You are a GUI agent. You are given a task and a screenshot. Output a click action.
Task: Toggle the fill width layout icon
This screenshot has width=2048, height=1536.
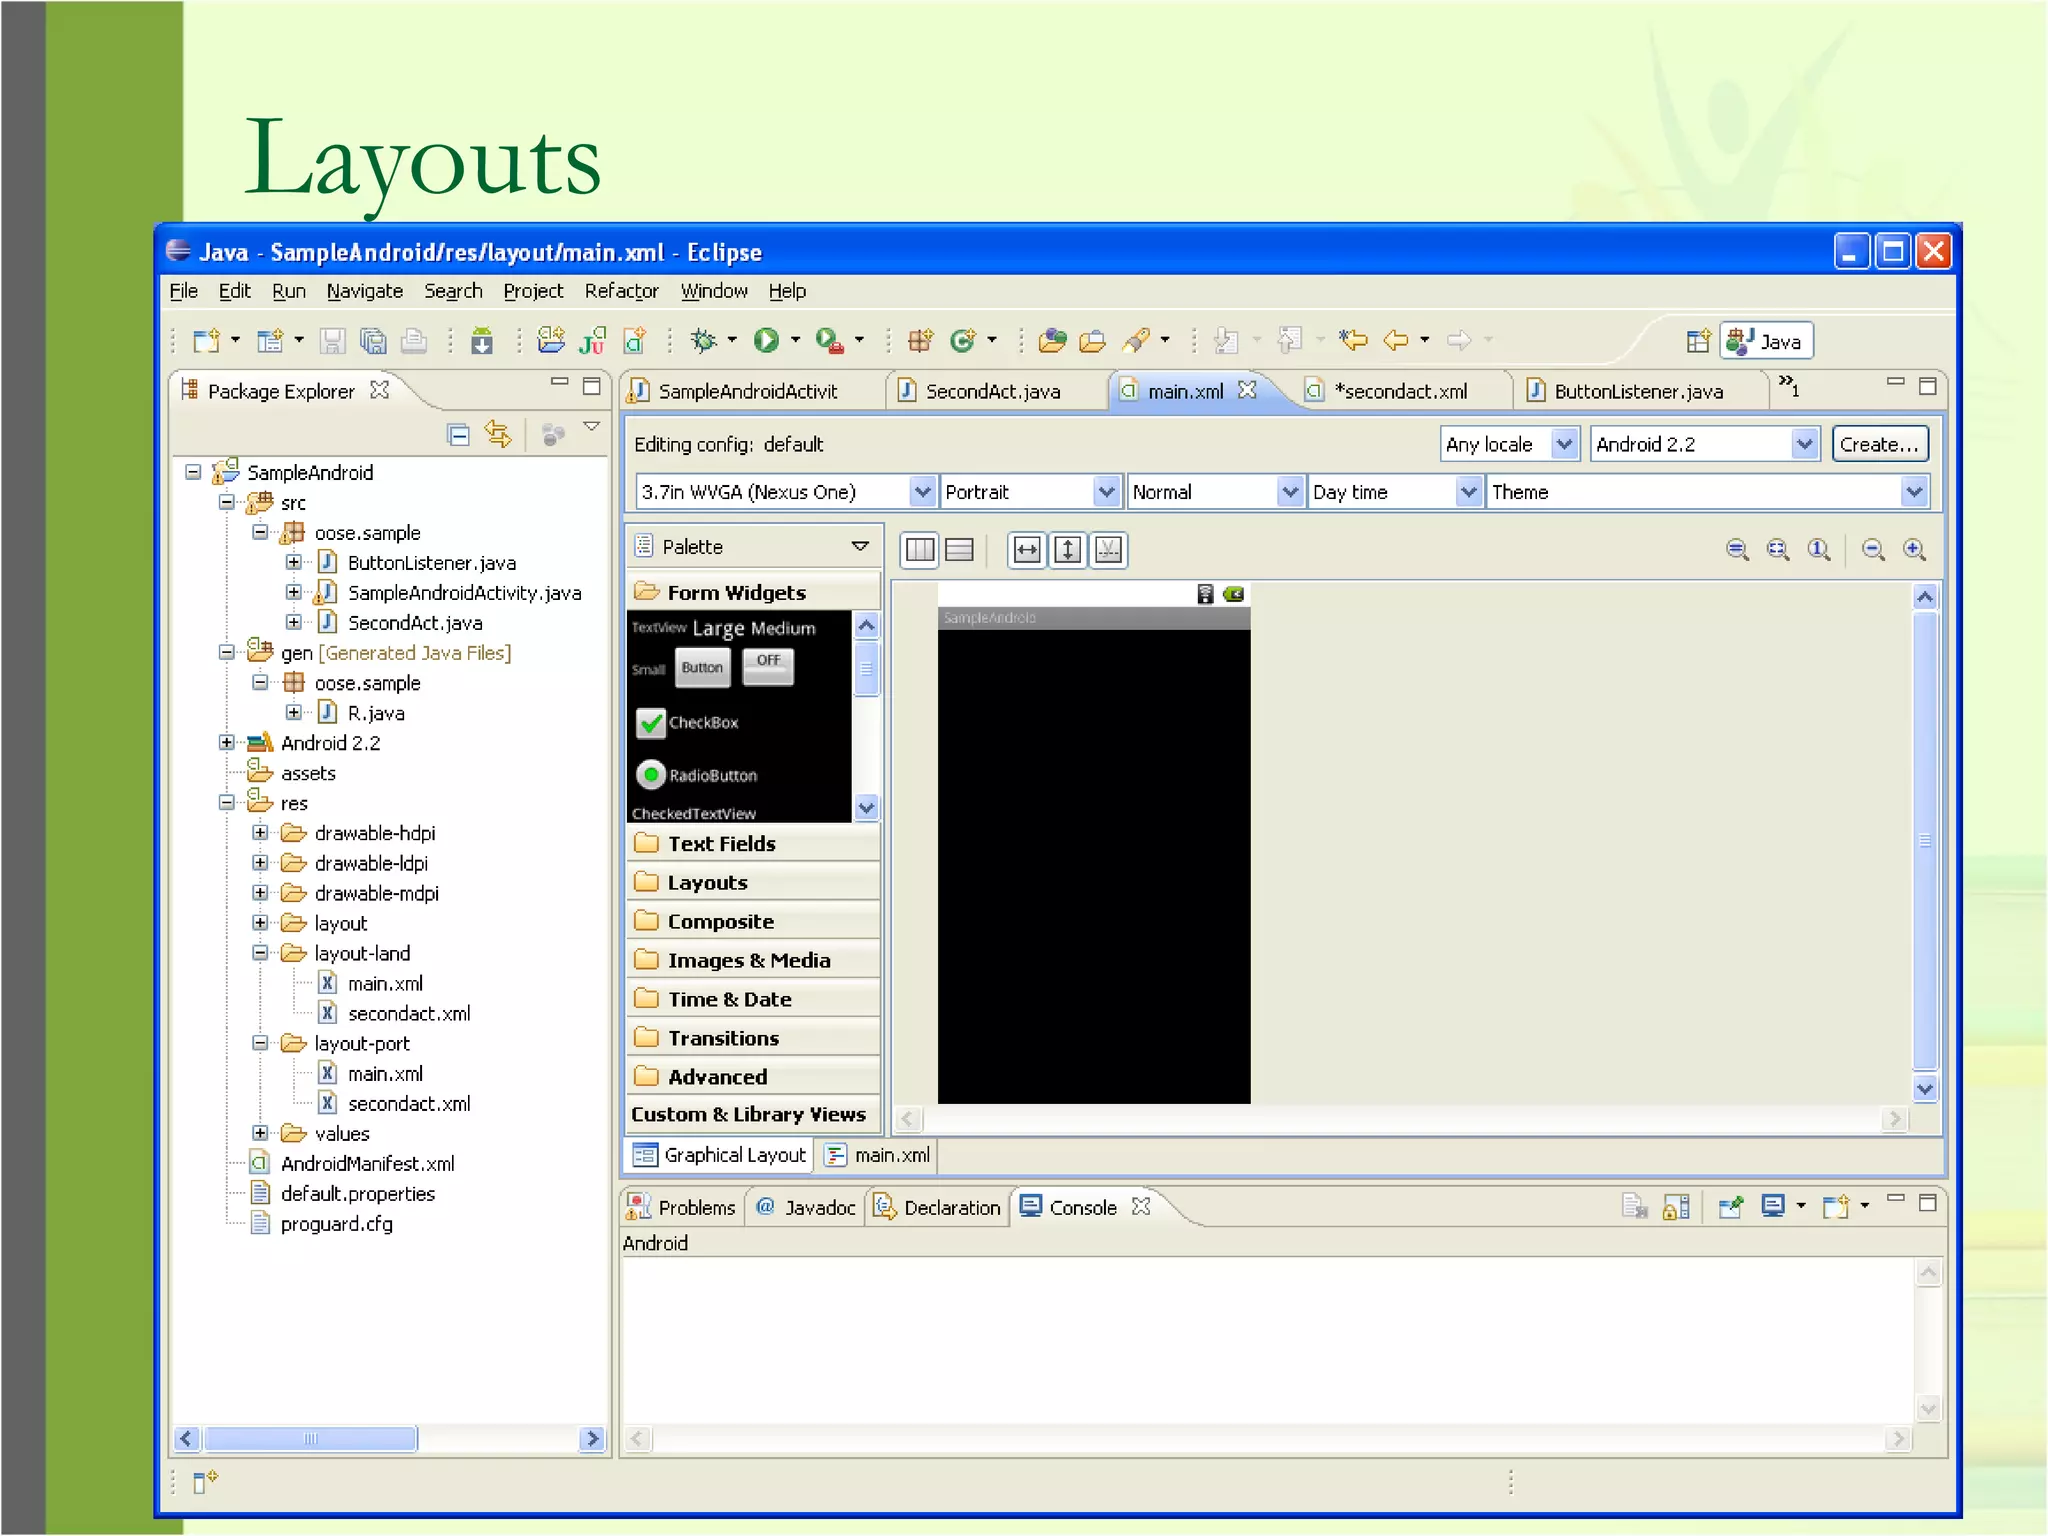pyautogui.click(x=1027, y=550)
